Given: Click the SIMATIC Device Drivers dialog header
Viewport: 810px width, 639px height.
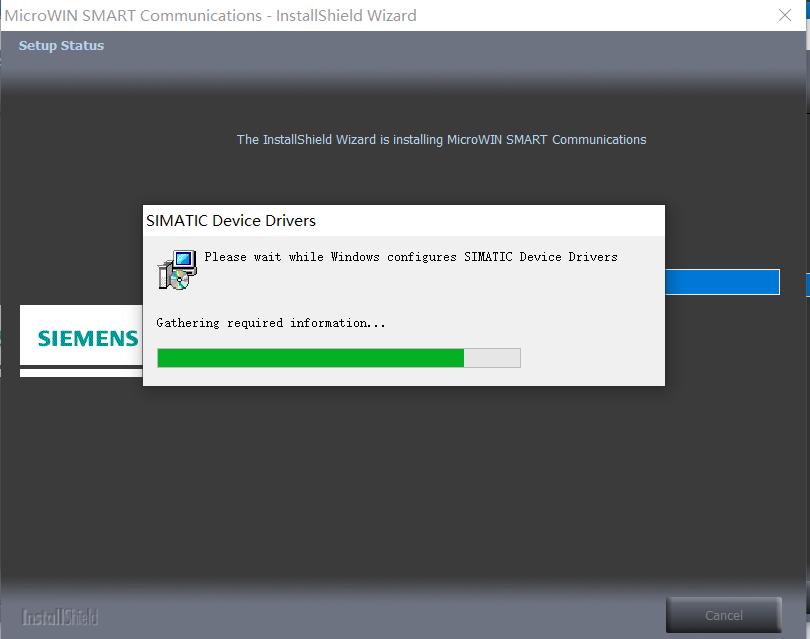Looking at the screenshot, I should 403,220.
